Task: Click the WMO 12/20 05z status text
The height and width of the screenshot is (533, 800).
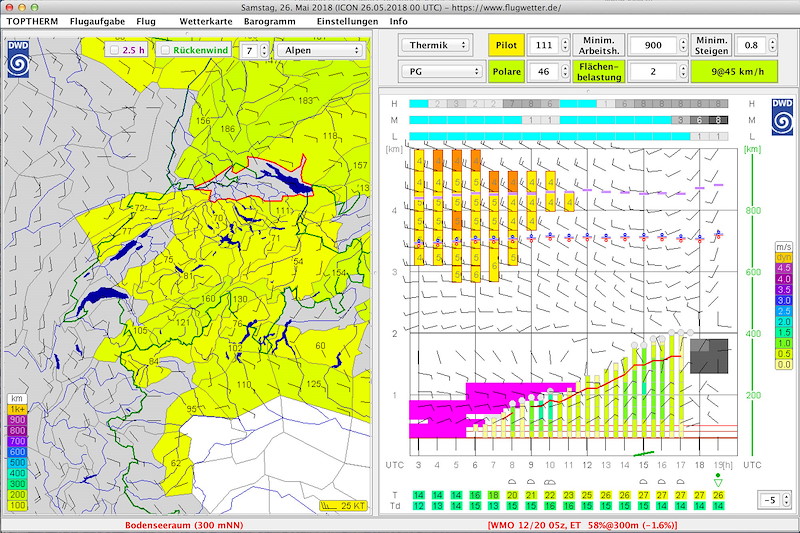Action: [x=583, y=525]
